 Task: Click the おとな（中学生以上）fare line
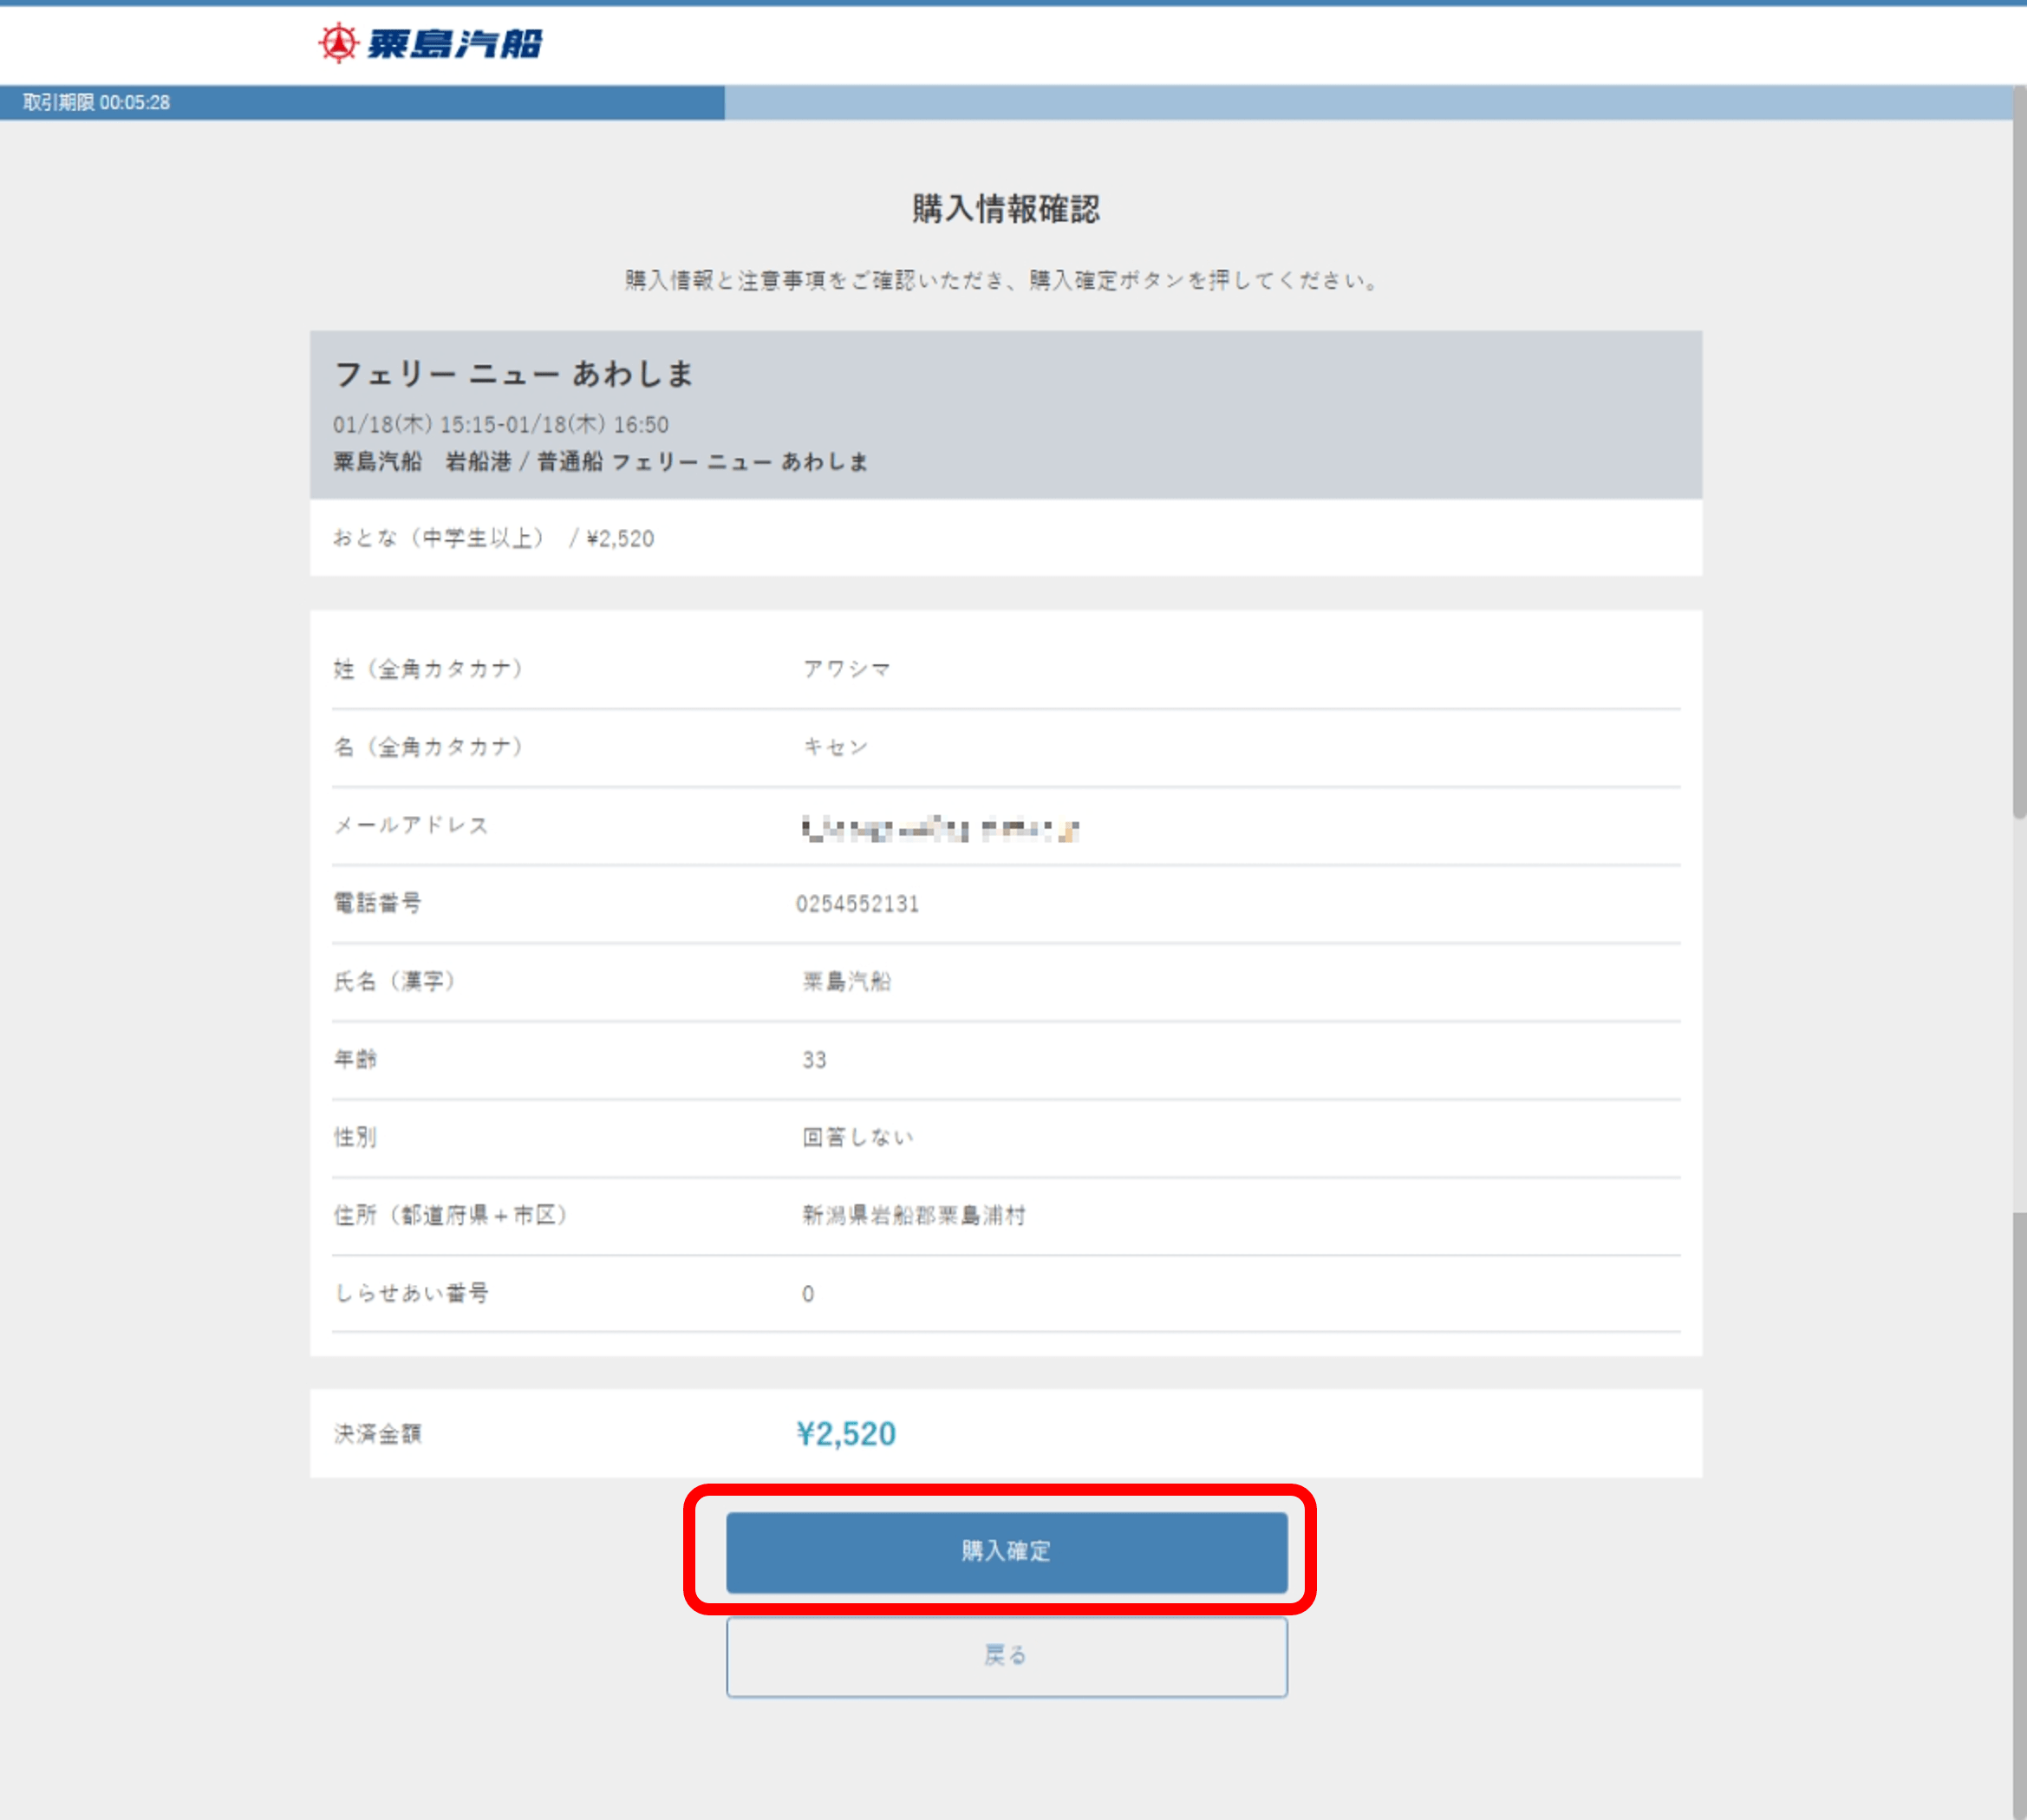tap(493, 538)
